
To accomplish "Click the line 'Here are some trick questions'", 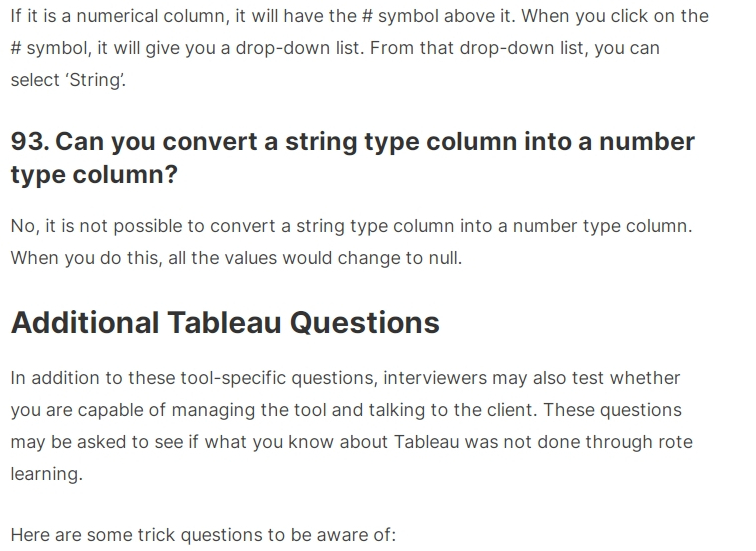I will coord(203,535).
